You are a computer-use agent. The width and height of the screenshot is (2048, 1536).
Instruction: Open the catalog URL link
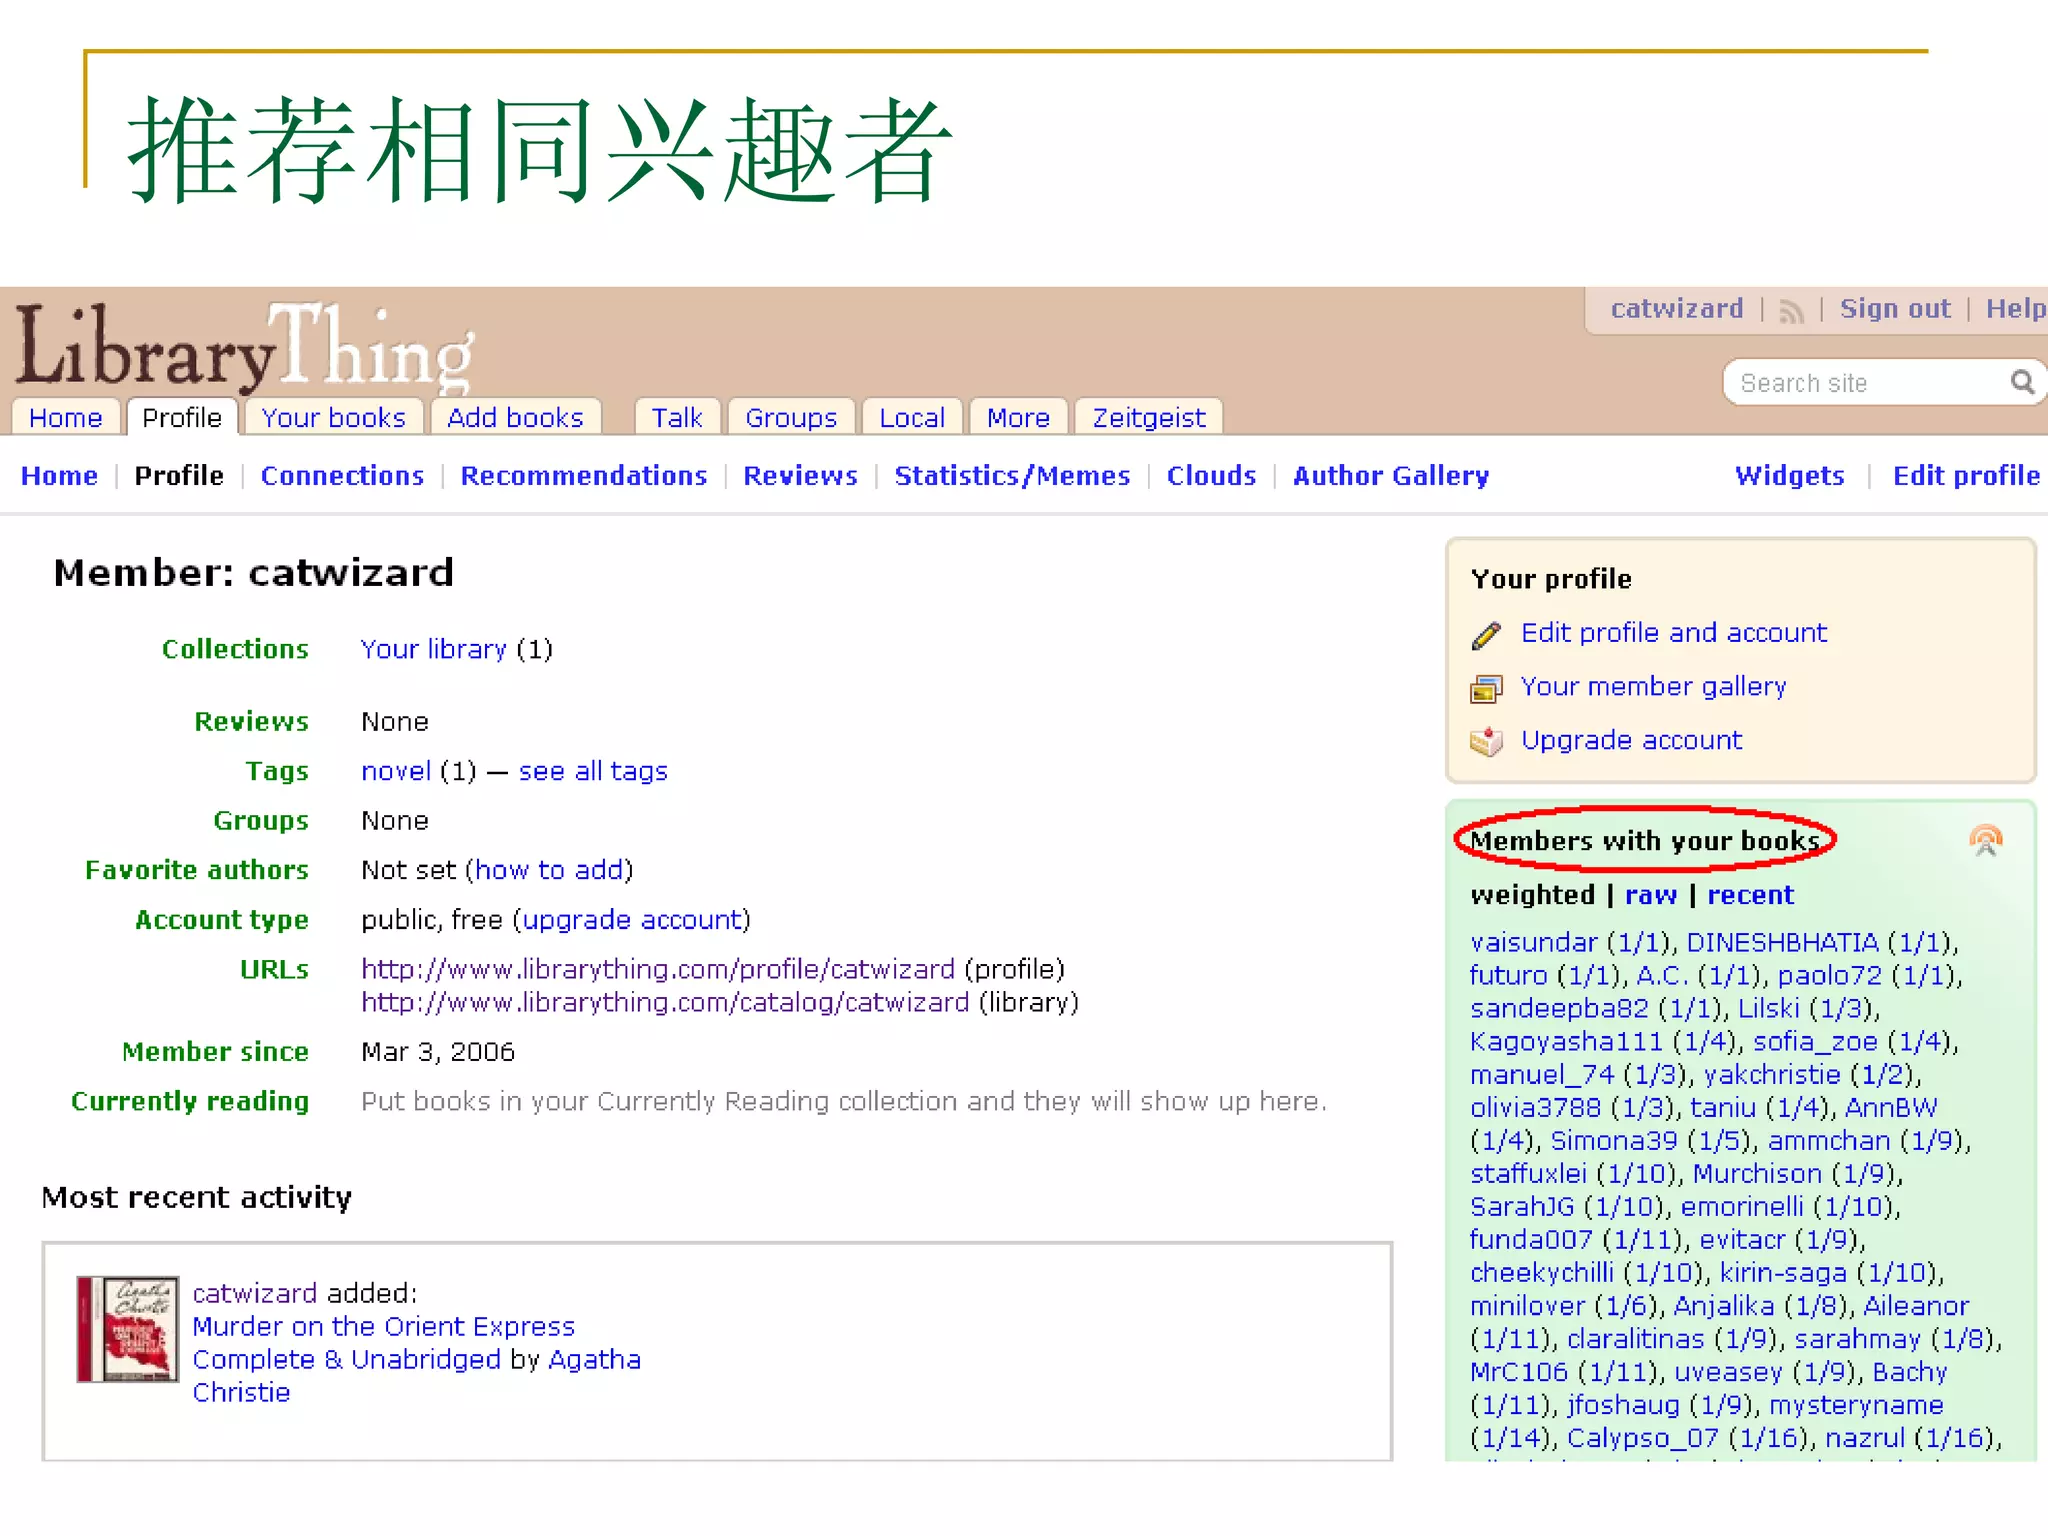tap(665, 1003)
